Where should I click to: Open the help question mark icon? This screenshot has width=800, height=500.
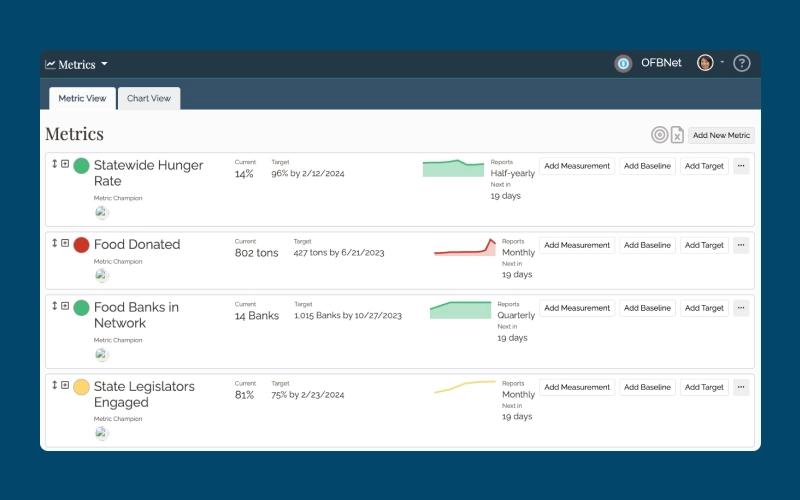pyautogui.click(x=741, y=63)
